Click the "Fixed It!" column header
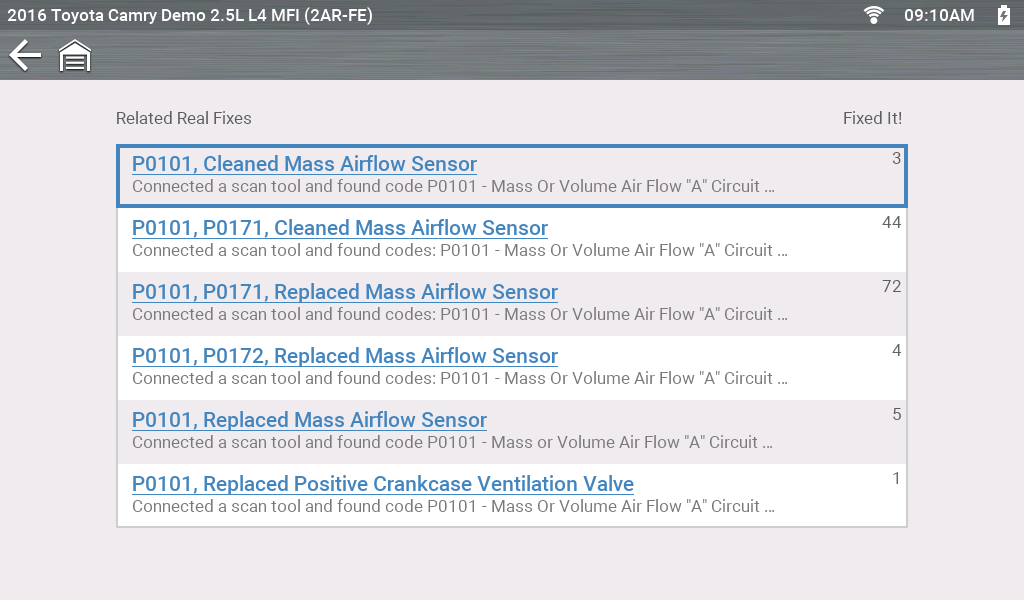The image size is (1024, 600). (872, 118)
